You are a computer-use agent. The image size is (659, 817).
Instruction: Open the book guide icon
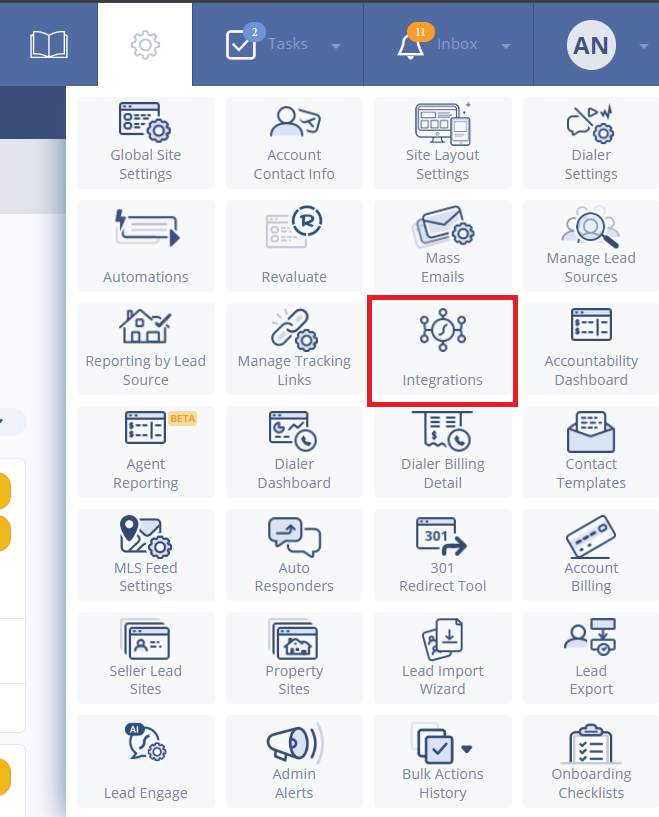click(48, 45)
